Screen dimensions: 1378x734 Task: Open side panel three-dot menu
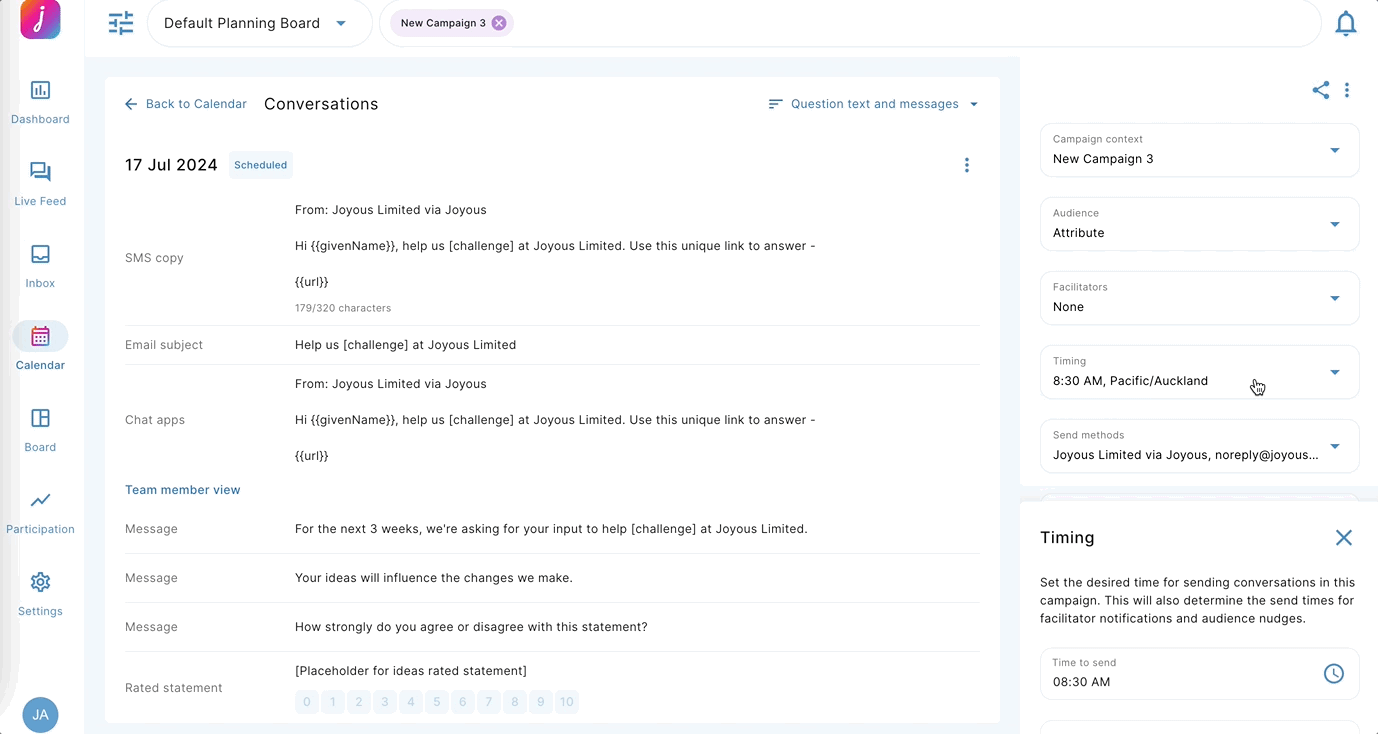1347,90
